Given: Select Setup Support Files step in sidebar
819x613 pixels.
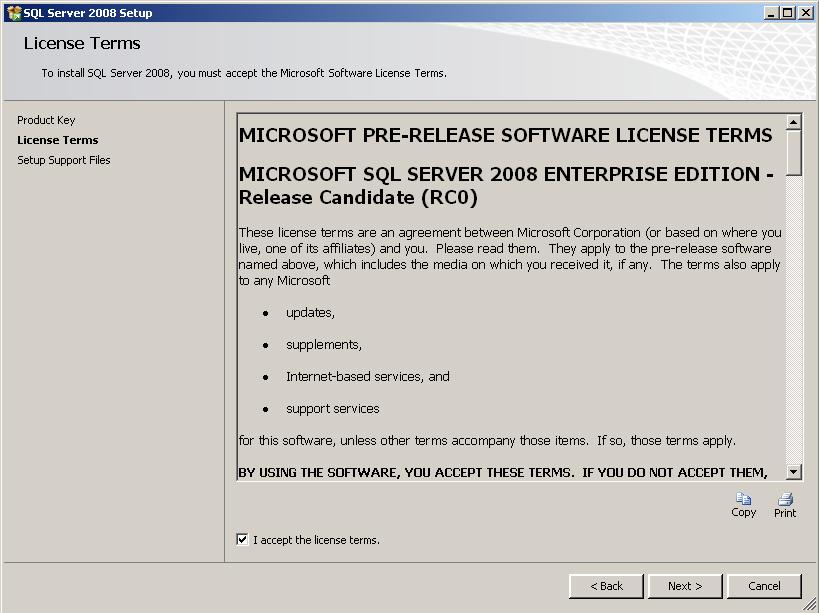Looking at the screenshot, I should [x=64, y=160].
